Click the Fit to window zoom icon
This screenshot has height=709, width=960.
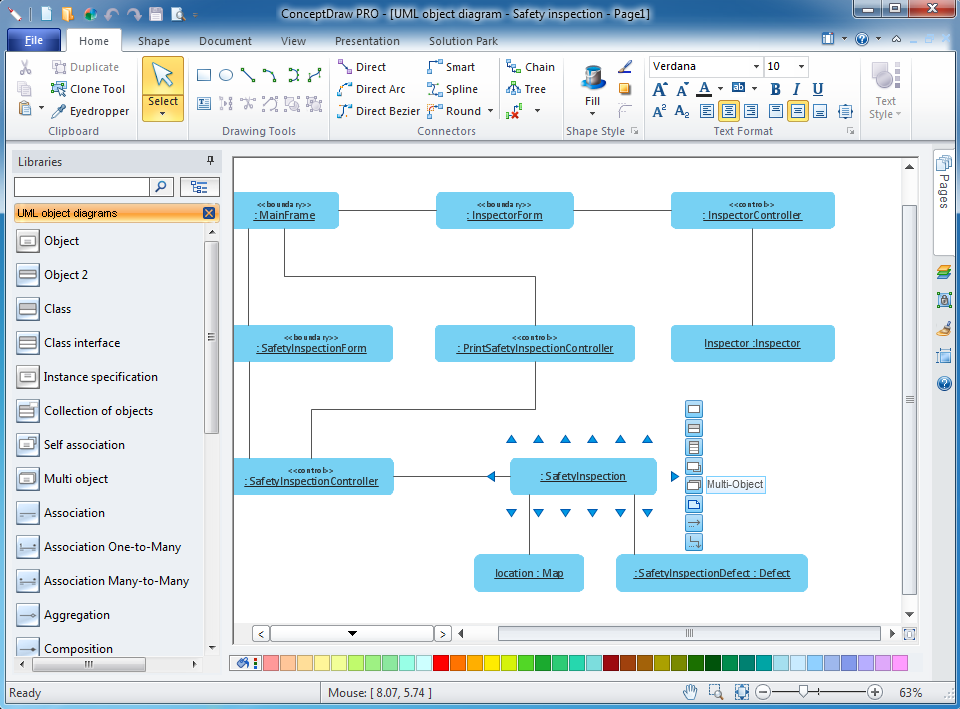click(741, 692)
